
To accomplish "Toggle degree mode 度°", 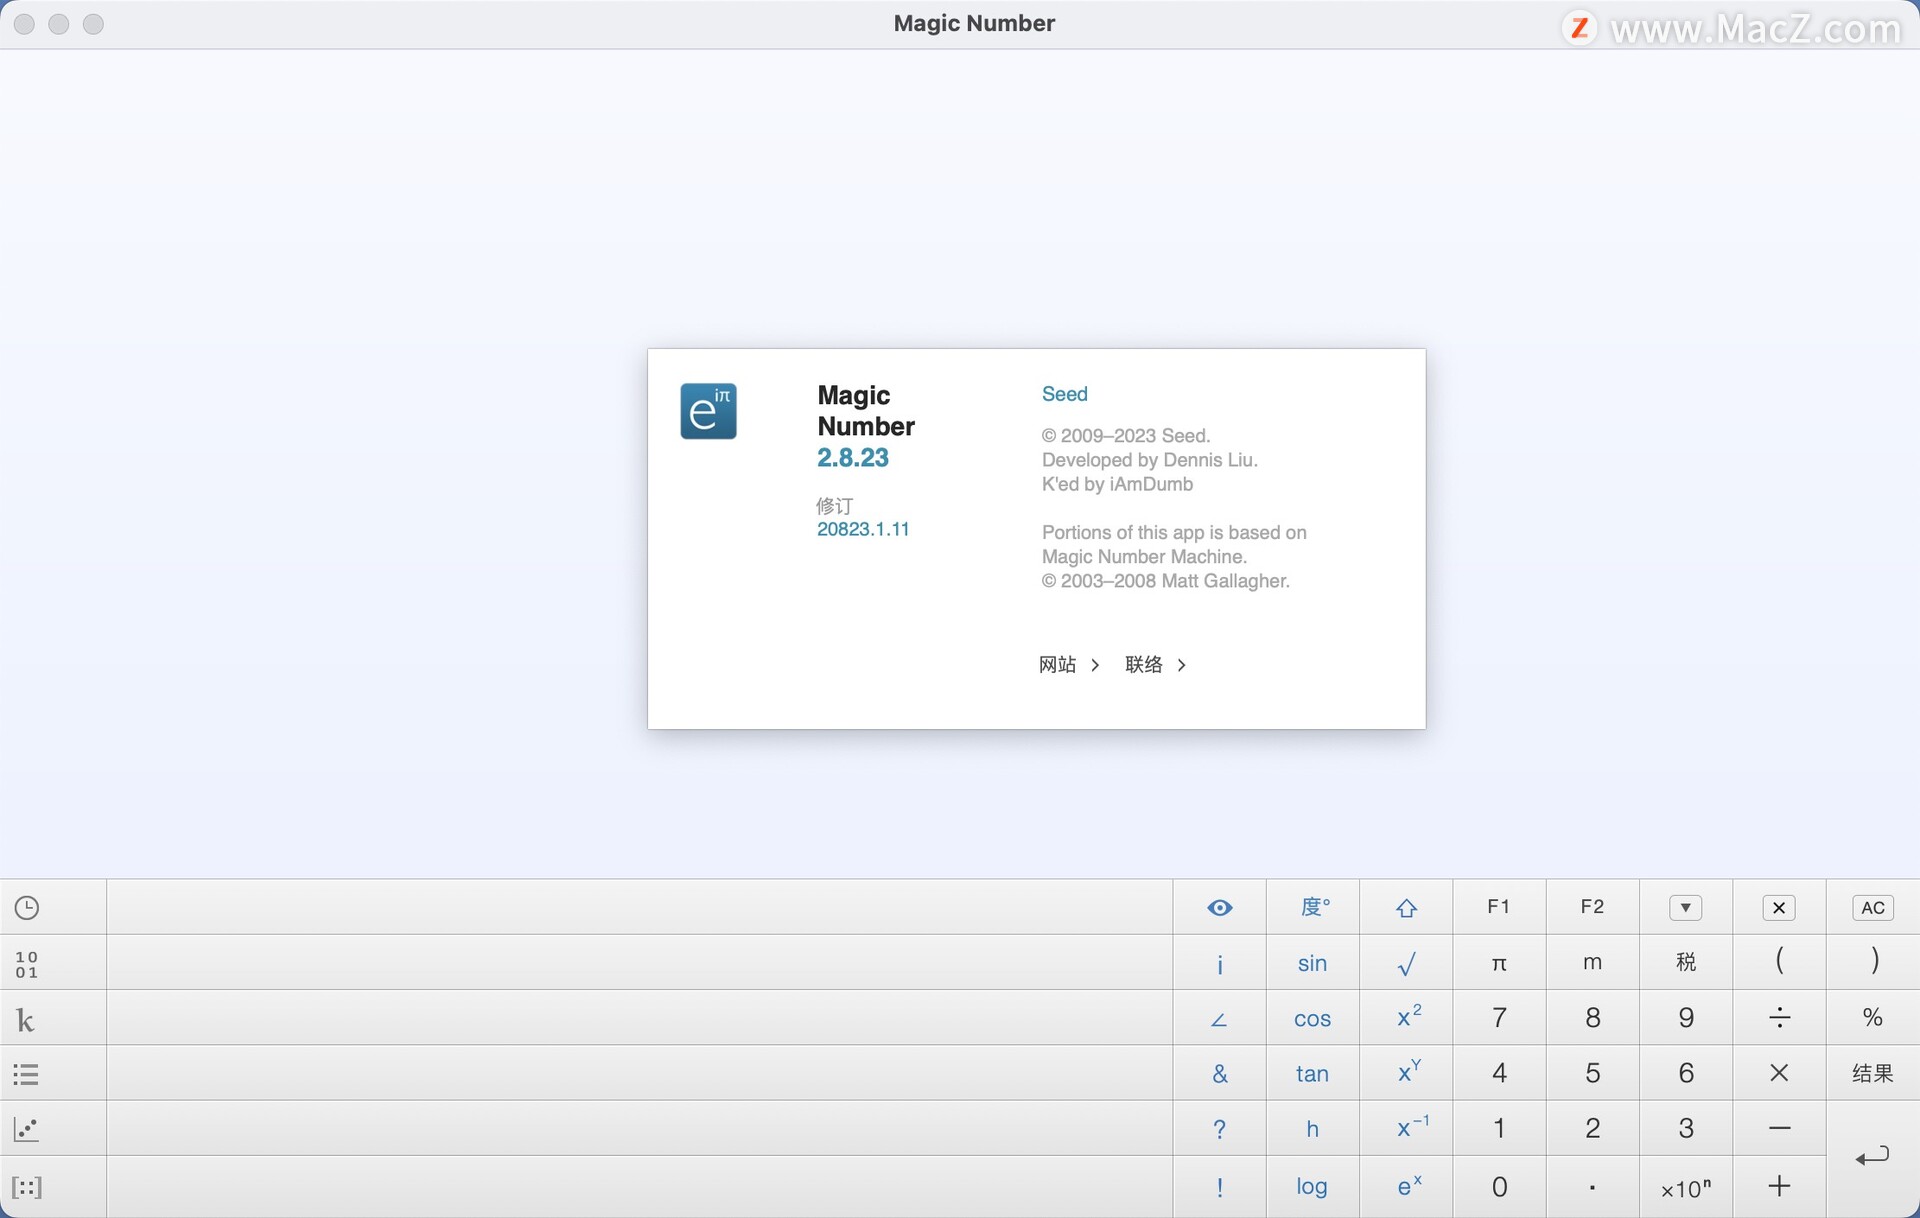I will tap(1312, 907).
